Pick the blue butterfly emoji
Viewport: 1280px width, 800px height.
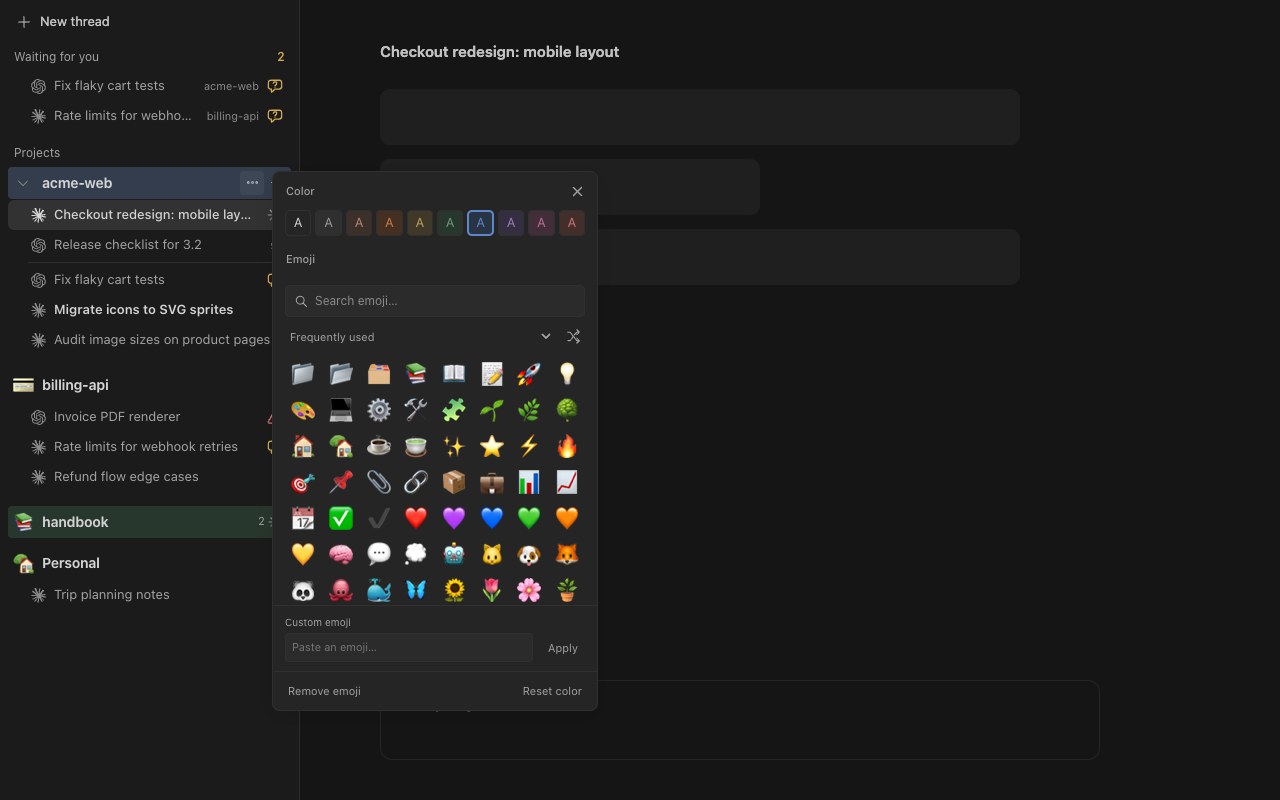(416, 590)
